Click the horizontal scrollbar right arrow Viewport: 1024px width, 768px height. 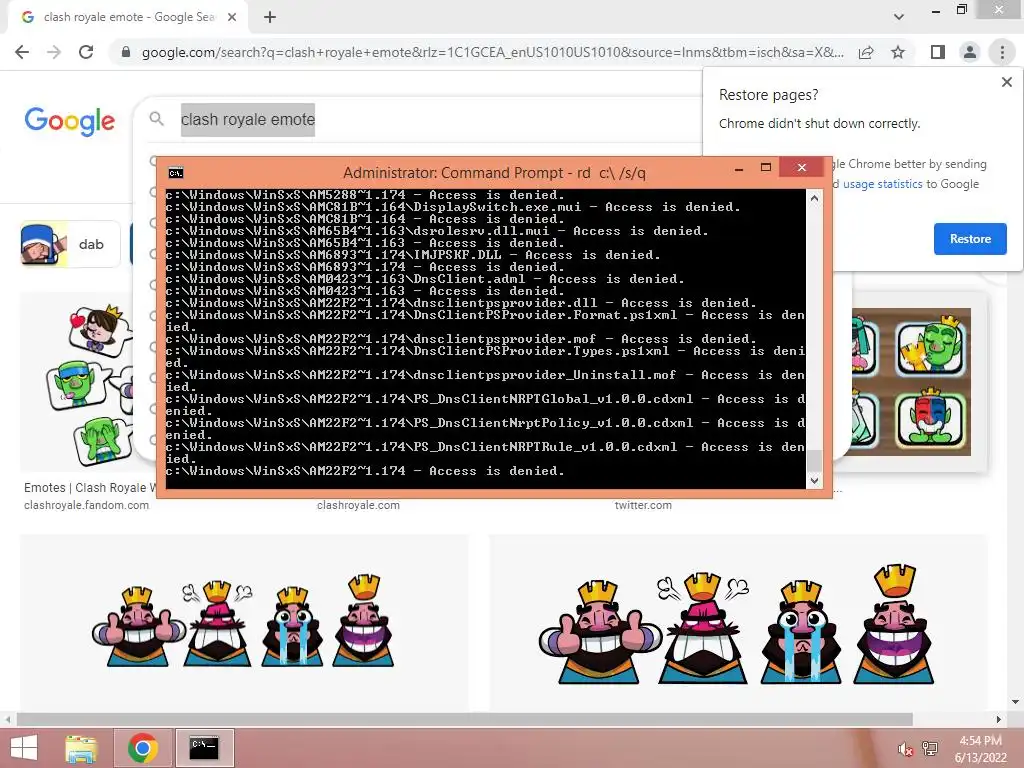[999, 720]
